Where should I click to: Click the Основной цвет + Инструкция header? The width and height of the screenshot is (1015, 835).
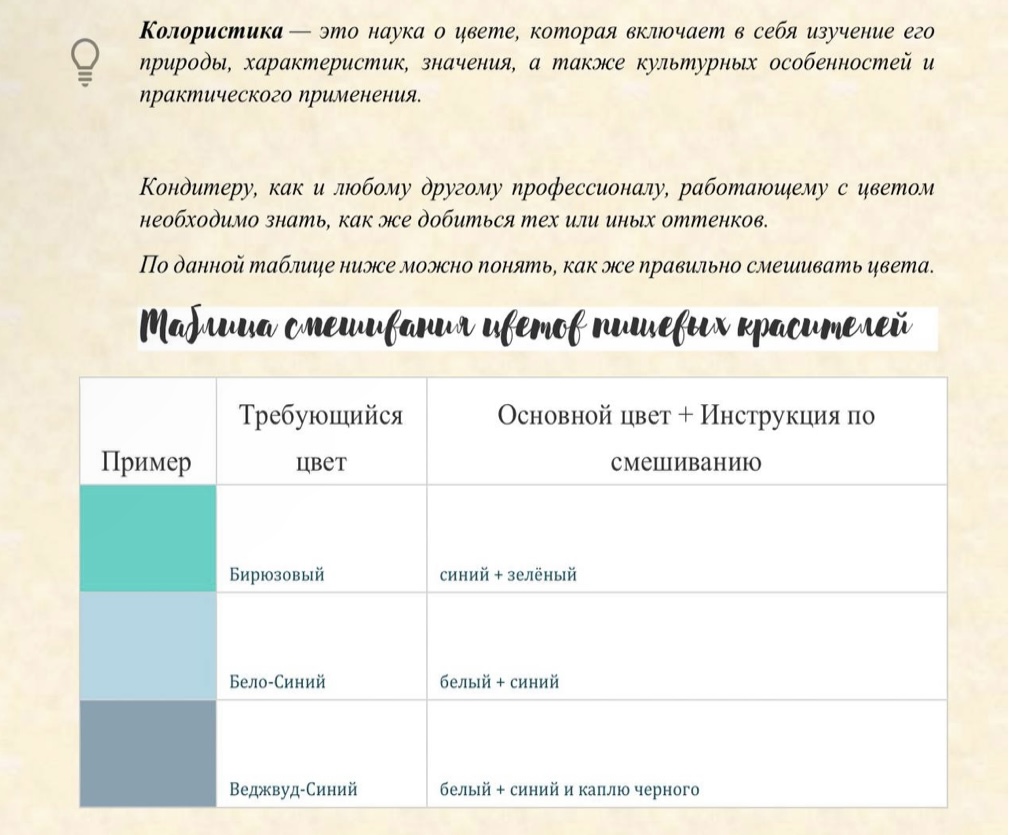(686, 438)
